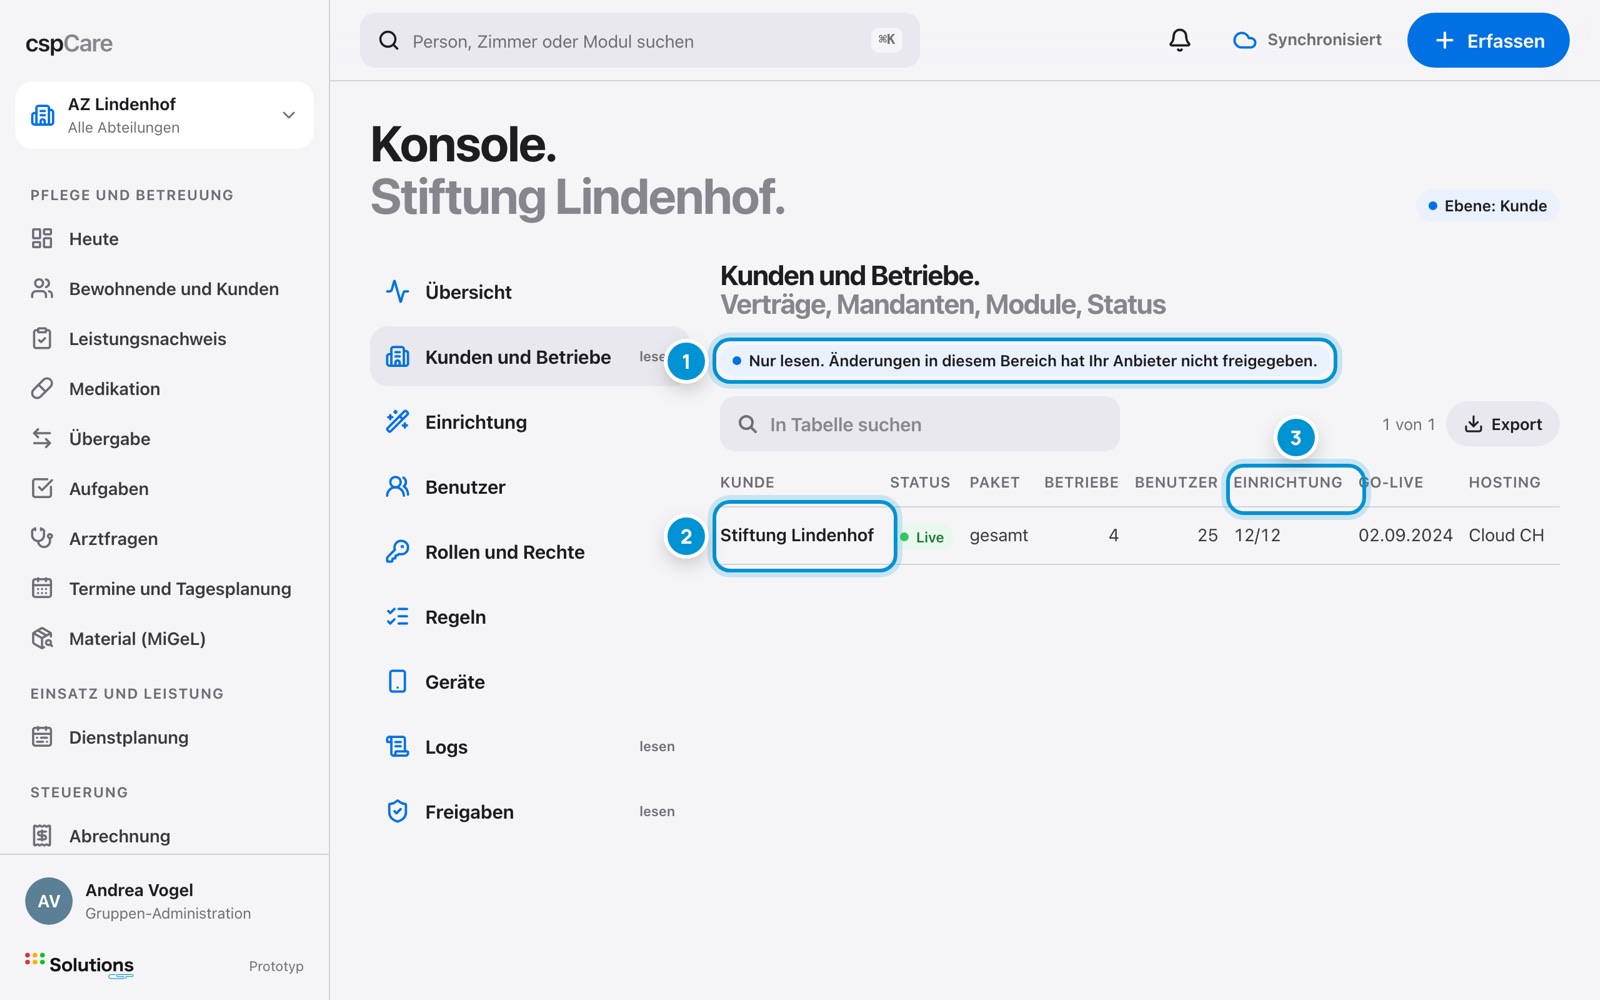Click the Freigaben shield icon
This screenshot has height=1000, width=1600.
pyautogui.click(x=397, y=811)
